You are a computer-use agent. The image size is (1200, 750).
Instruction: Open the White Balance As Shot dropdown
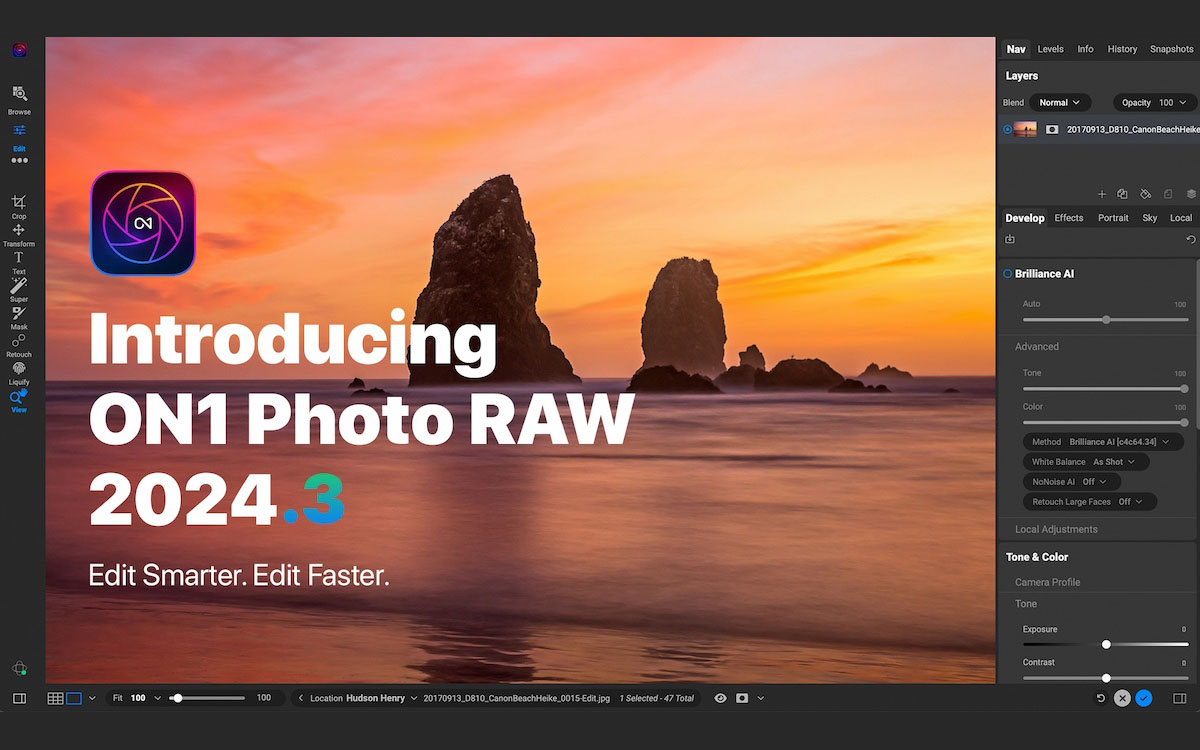pyautogui.click(x=1085, y=462)
